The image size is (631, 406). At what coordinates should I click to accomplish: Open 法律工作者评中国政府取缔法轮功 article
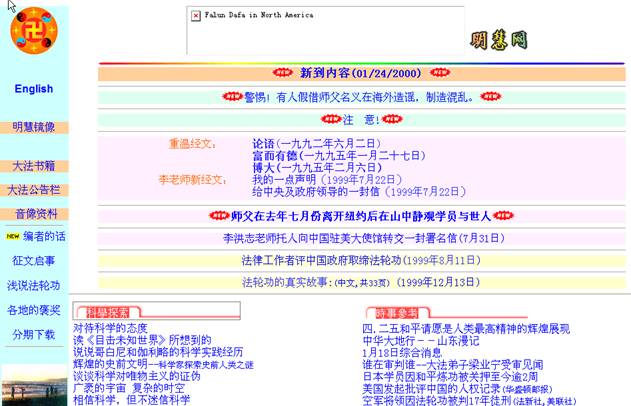tap(361, 260)
